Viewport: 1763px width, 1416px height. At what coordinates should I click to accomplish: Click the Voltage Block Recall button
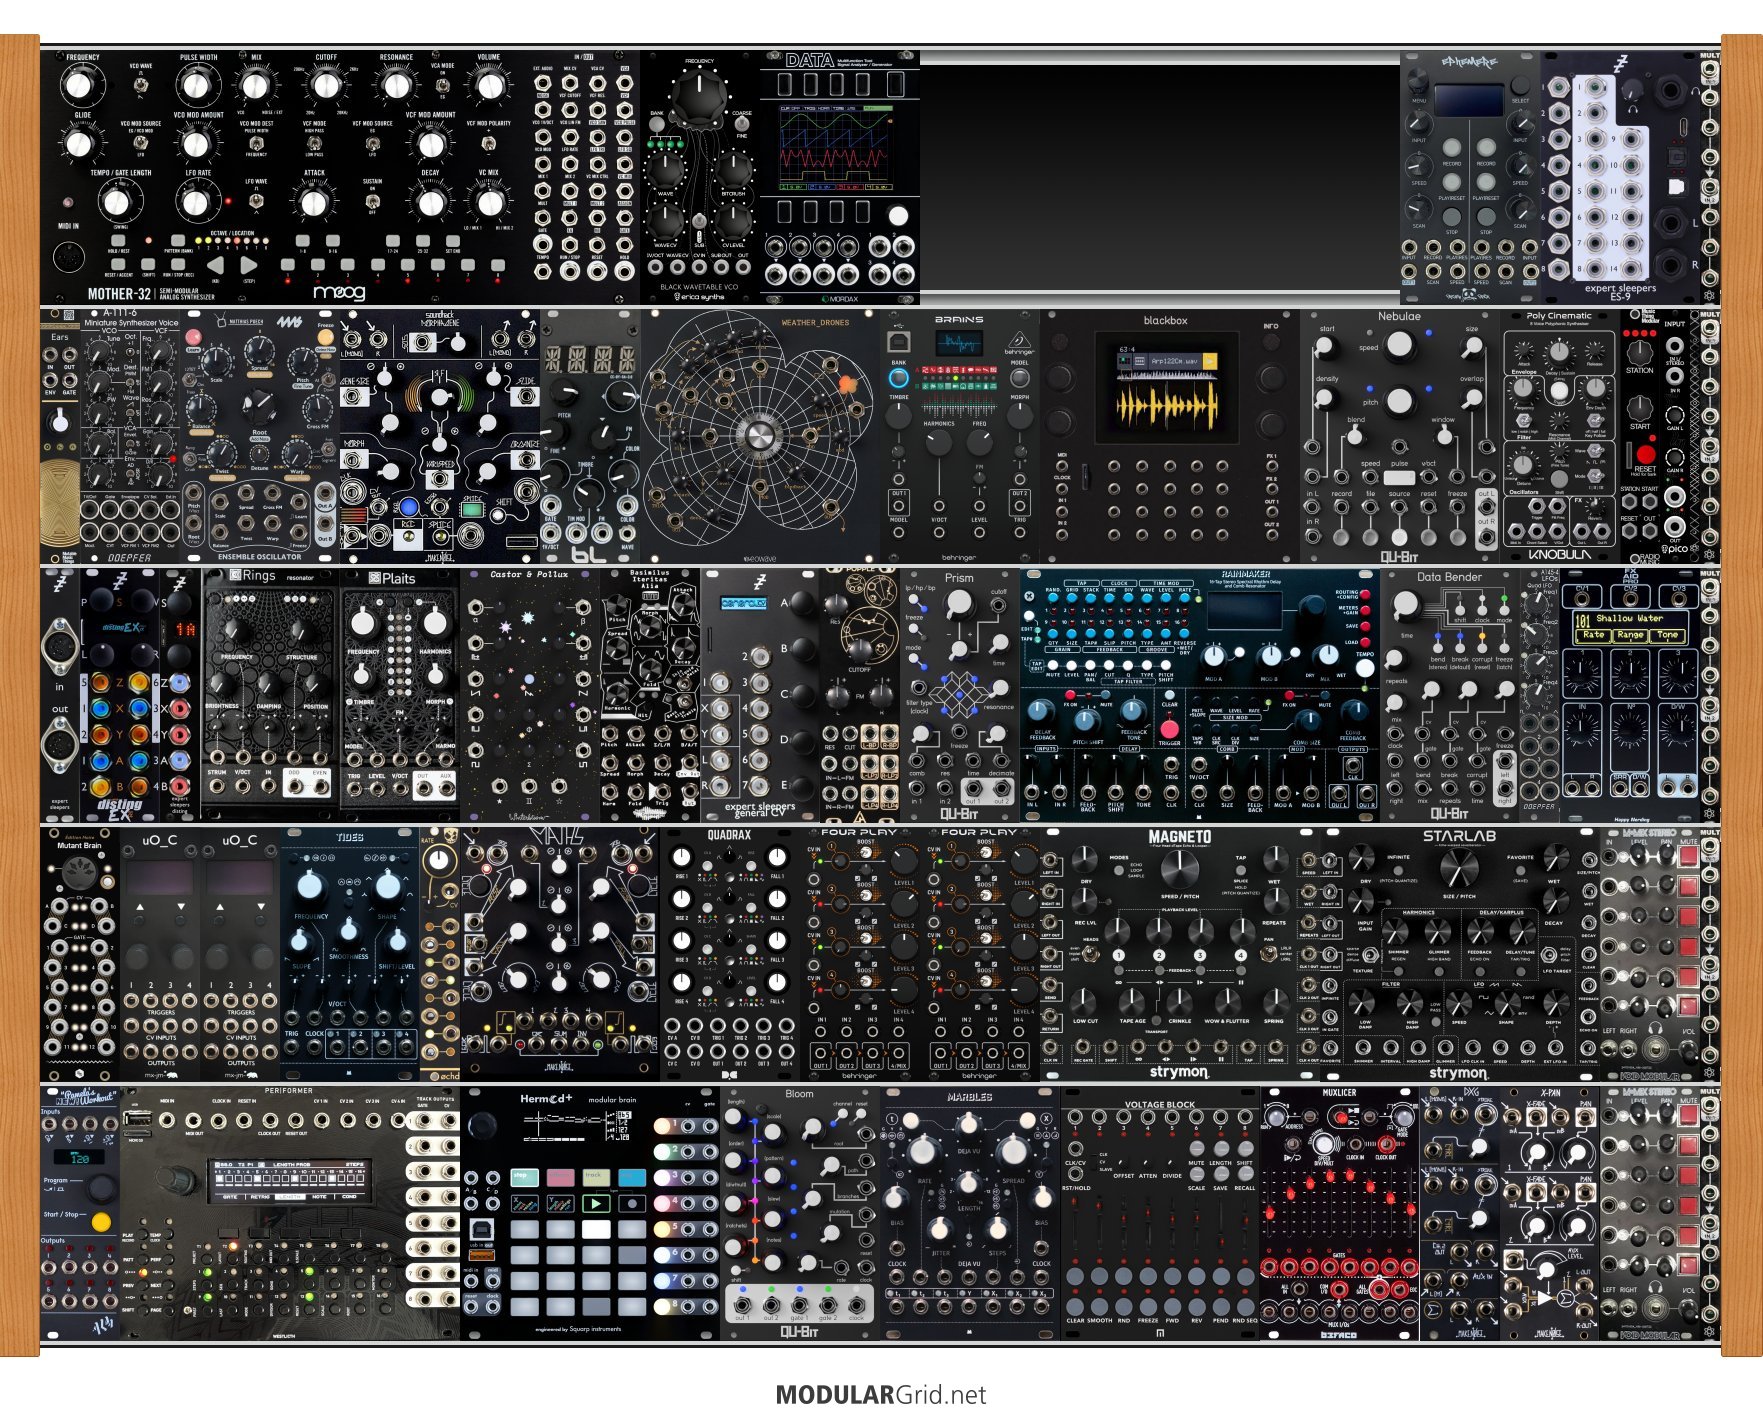point(1245,1174)
